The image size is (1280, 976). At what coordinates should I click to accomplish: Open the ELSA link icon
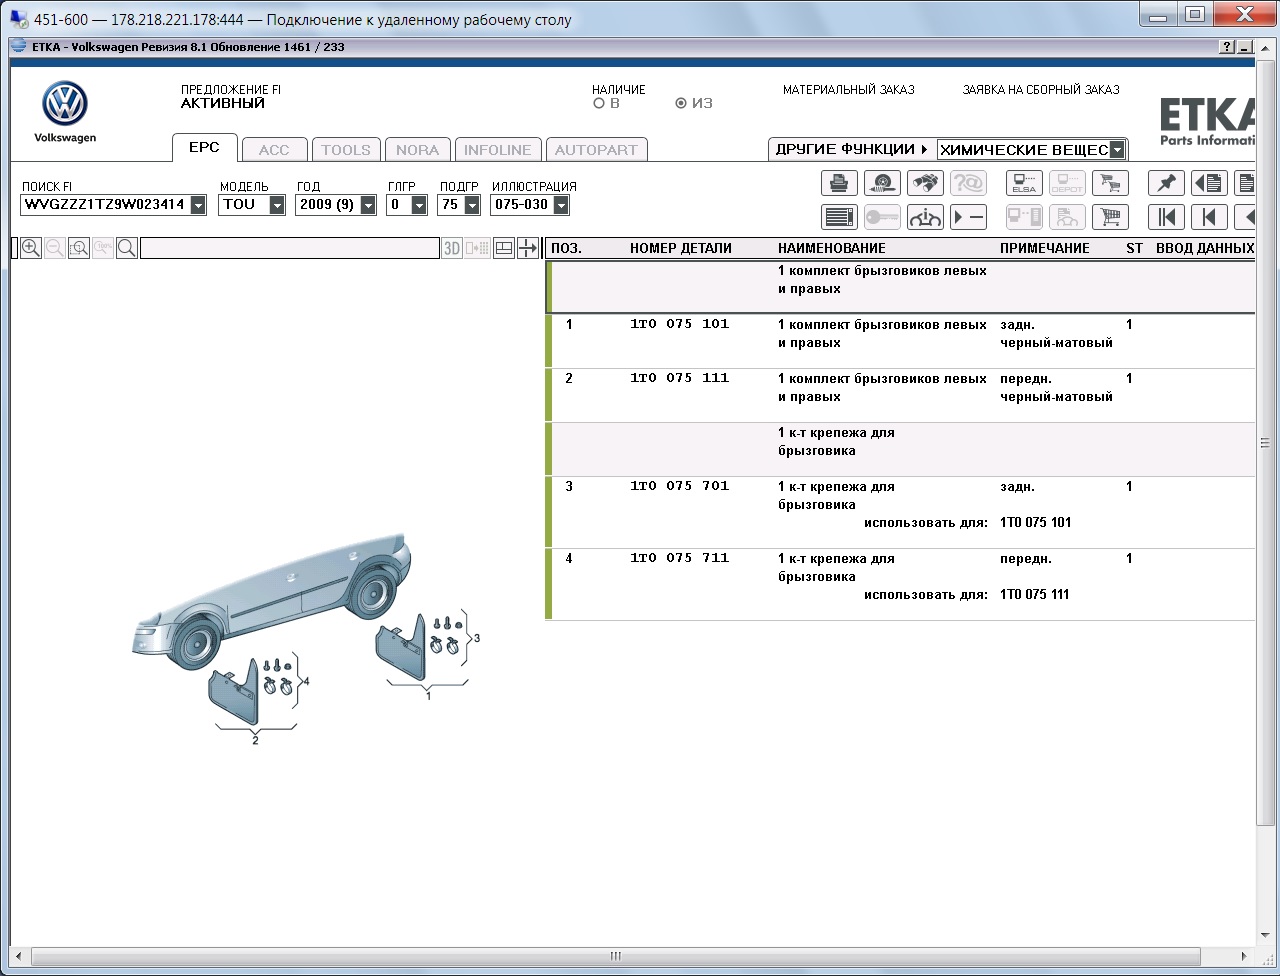pyautogui.click(x=1024, y=183)
